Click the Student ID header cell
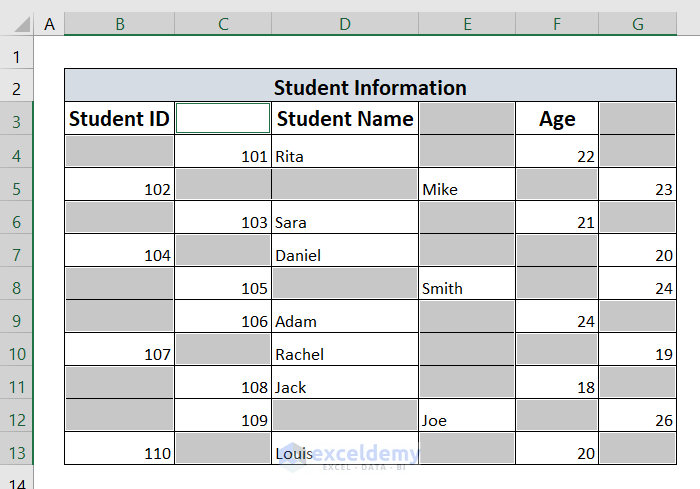This screenshot has width=700, height=489. point(119,119)
